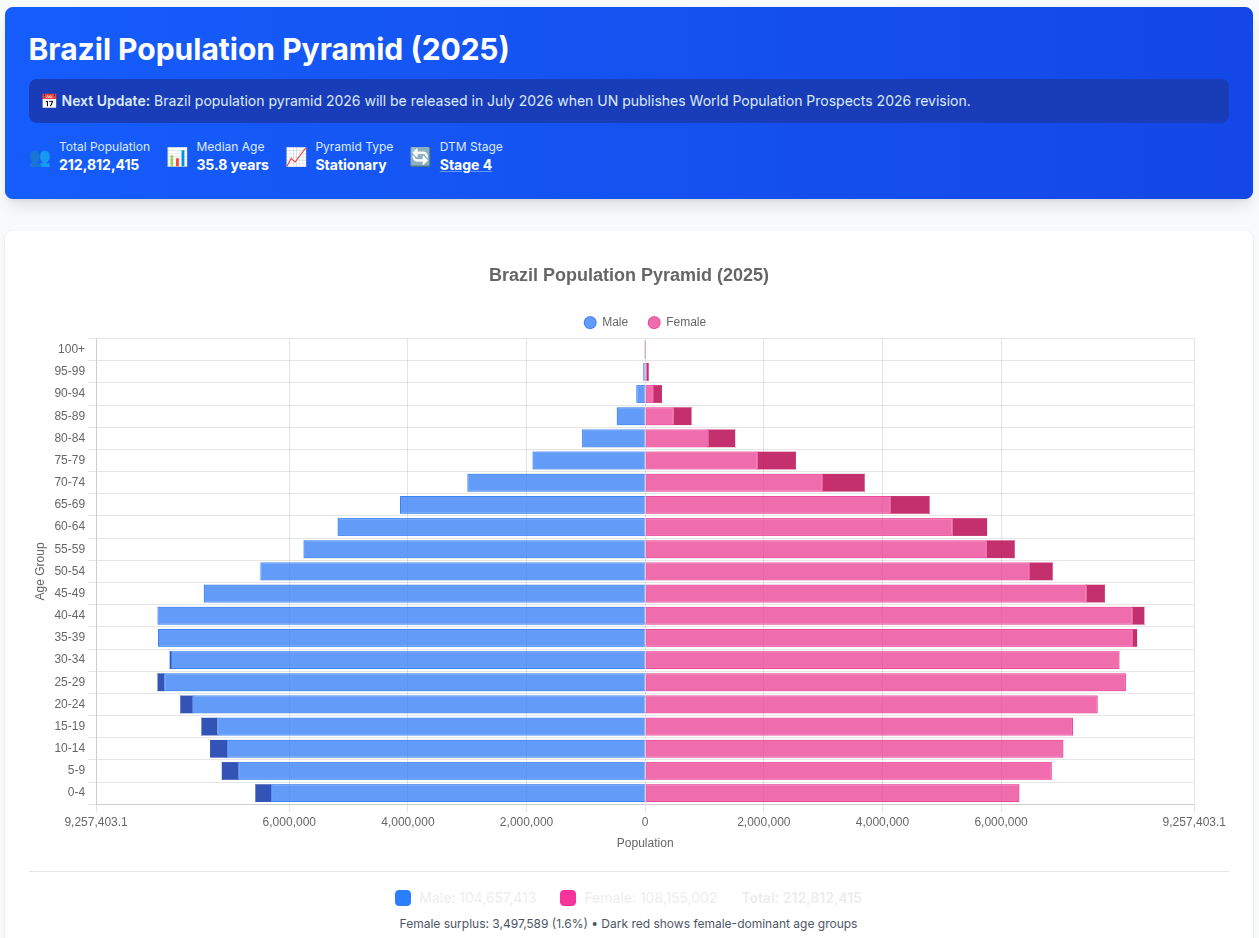This screenshot has height=938, width=1259.
Task: Open the Stage 4 link
Action: (x=465, y=165)
